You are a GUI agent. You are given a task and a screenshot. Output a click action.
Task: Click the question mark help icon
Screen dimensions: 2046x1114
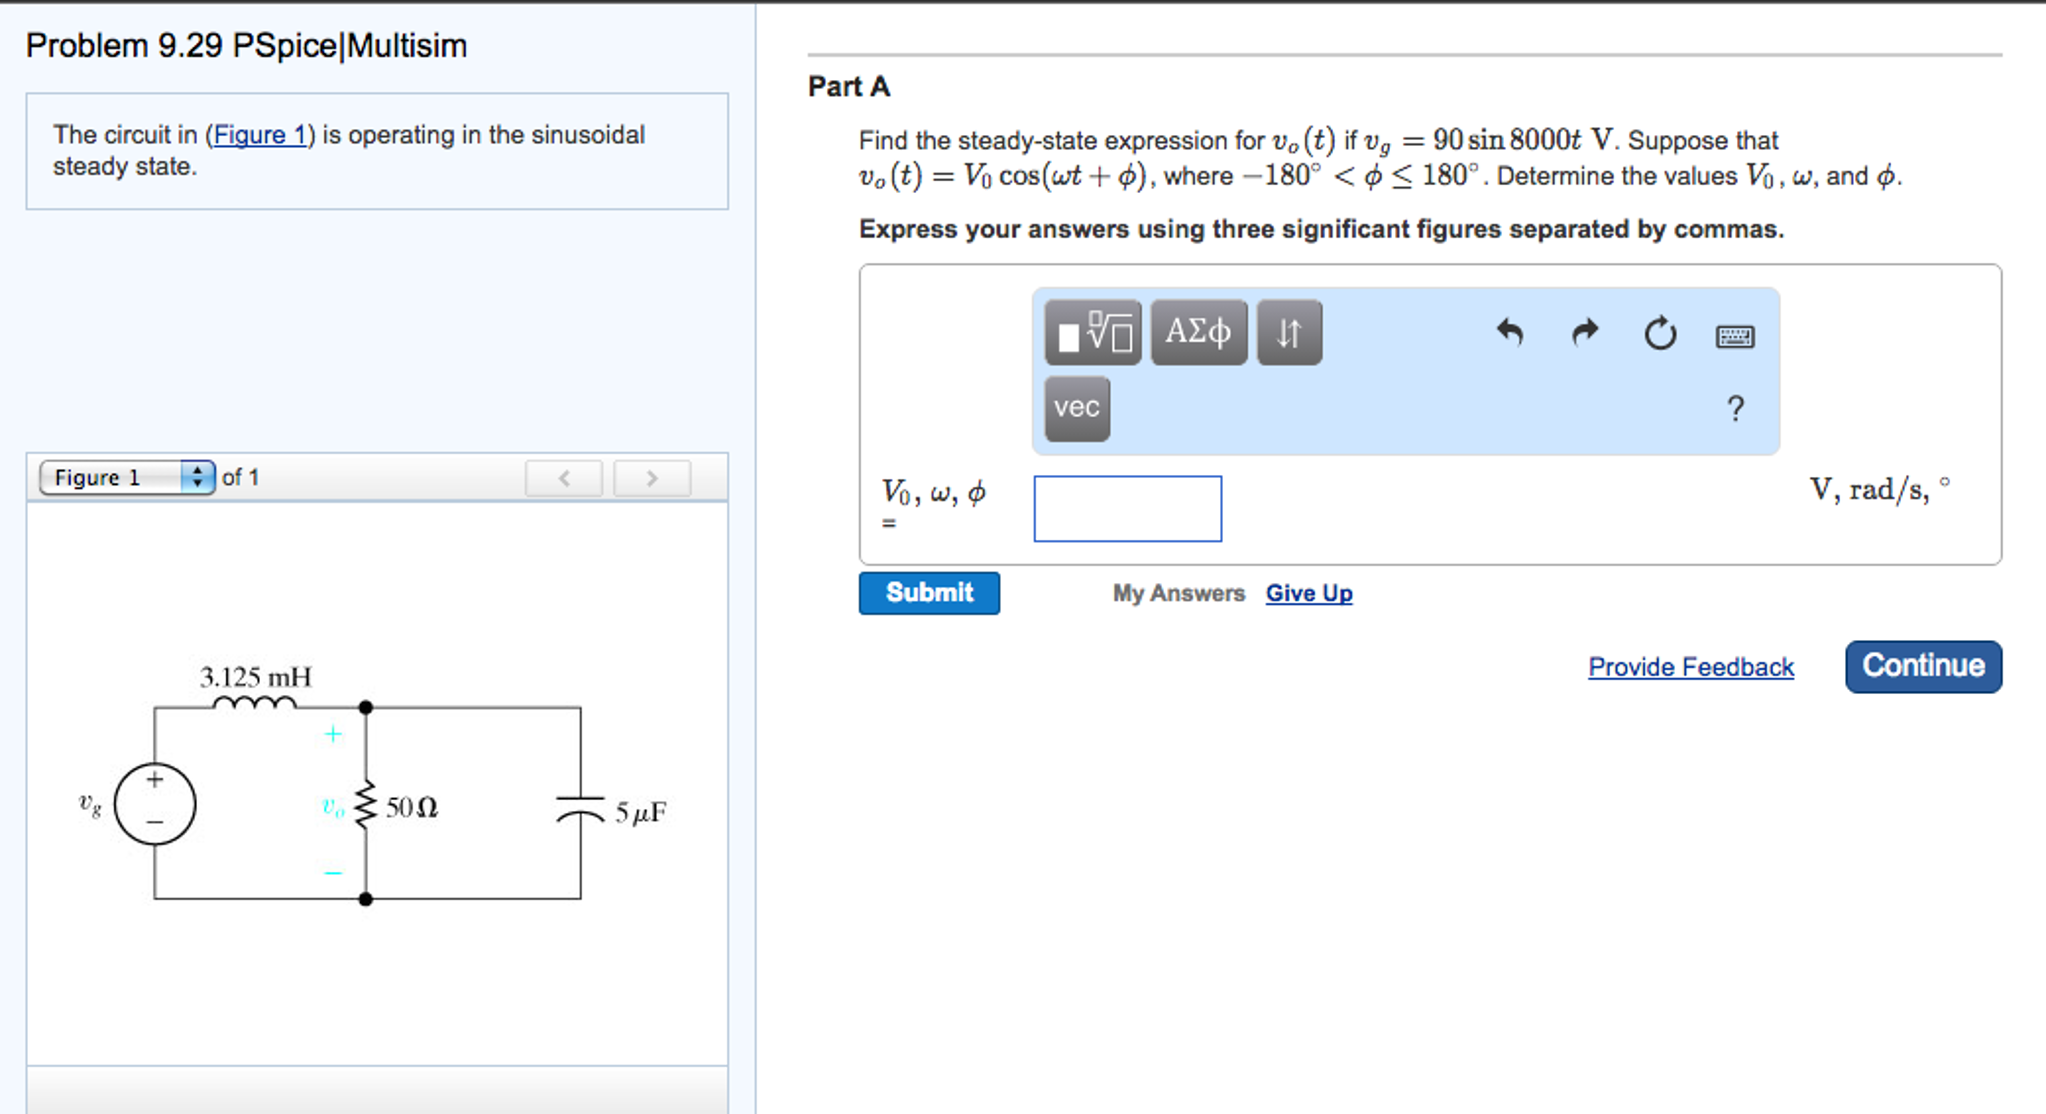pyautogui.click(x=1735, y=408)
